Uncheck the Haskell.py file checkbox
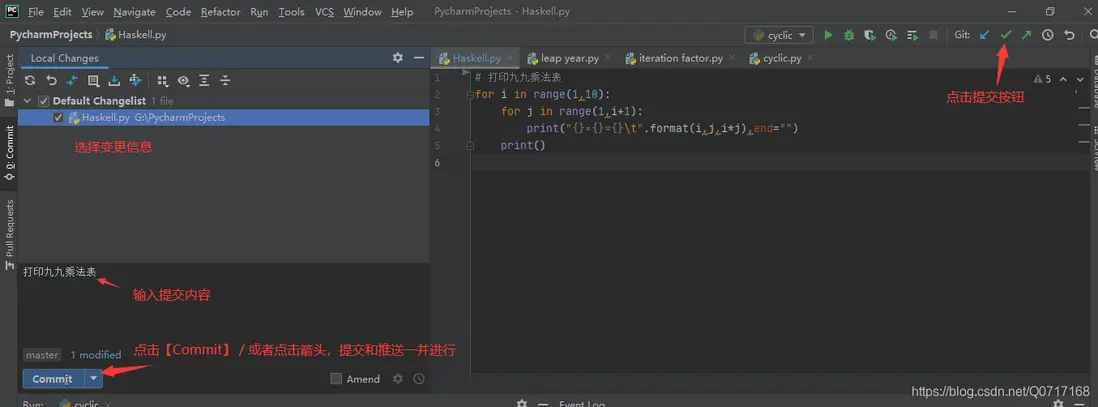Viewport: 1098px width, 407px height. point(58,118)
